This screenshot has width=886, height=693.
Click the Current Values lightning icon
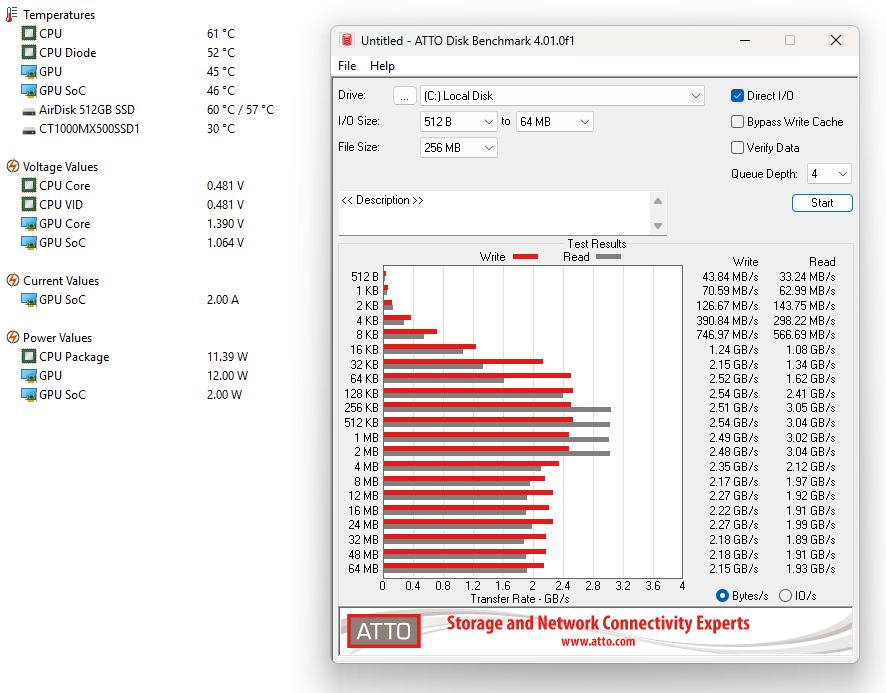12,280
